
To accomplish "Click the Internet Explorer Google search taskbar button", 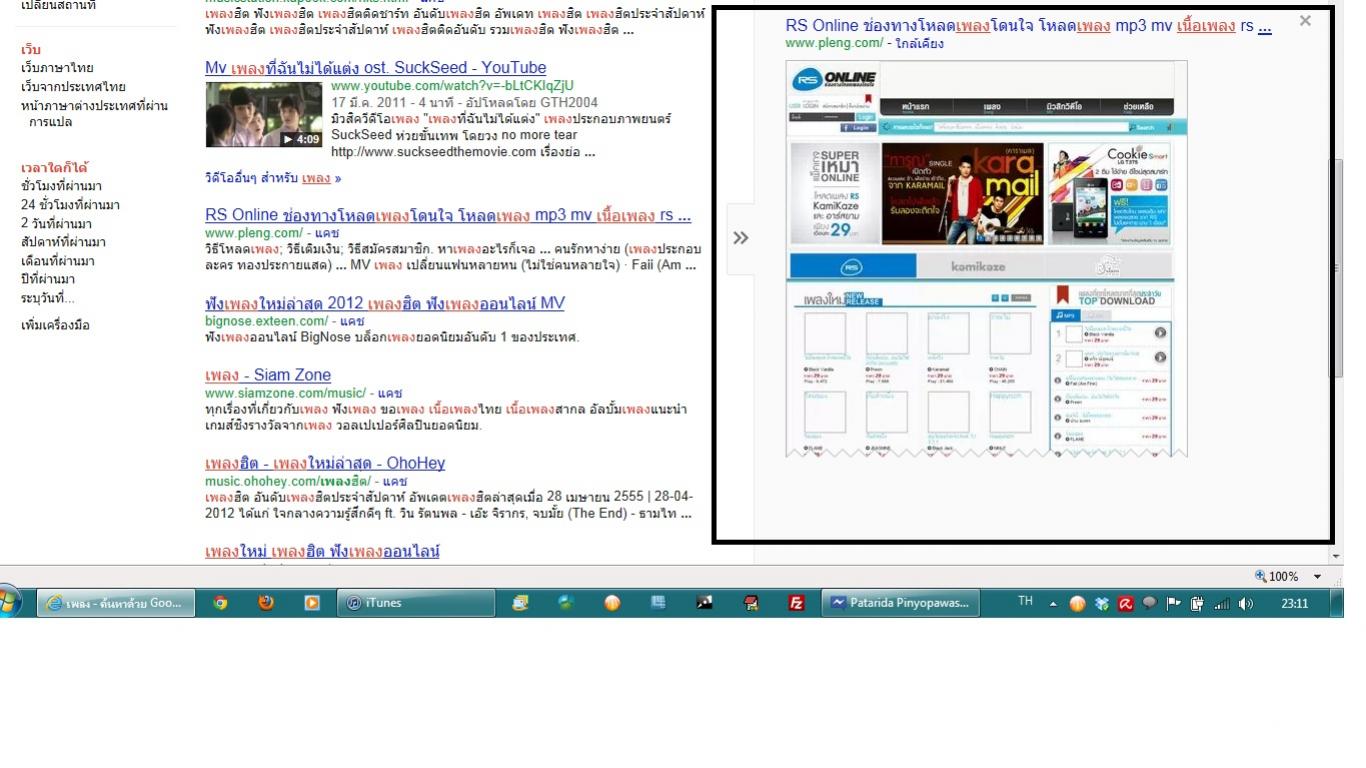I will 117,603.
